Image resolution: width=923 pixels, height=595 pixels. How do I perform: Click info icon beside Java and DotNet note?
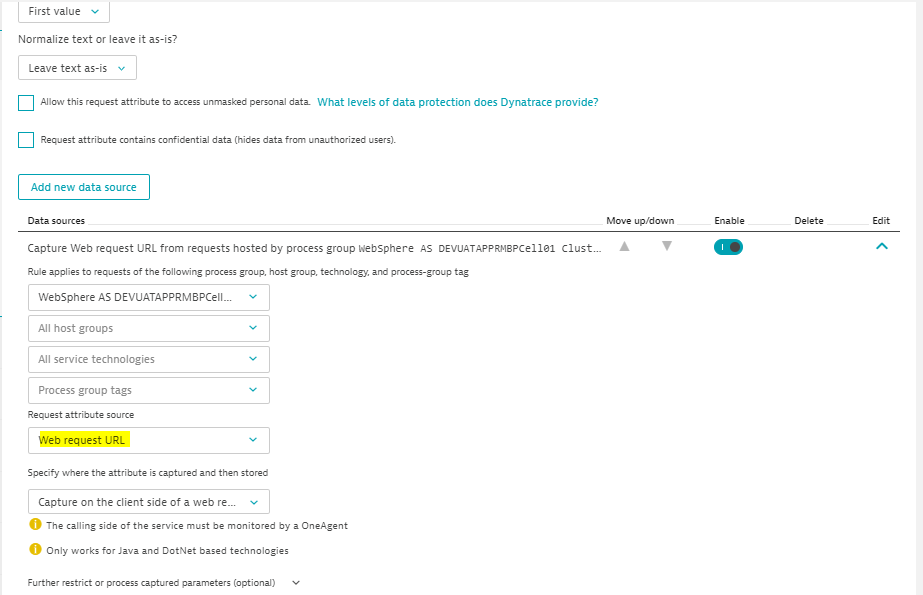point(35,550)
